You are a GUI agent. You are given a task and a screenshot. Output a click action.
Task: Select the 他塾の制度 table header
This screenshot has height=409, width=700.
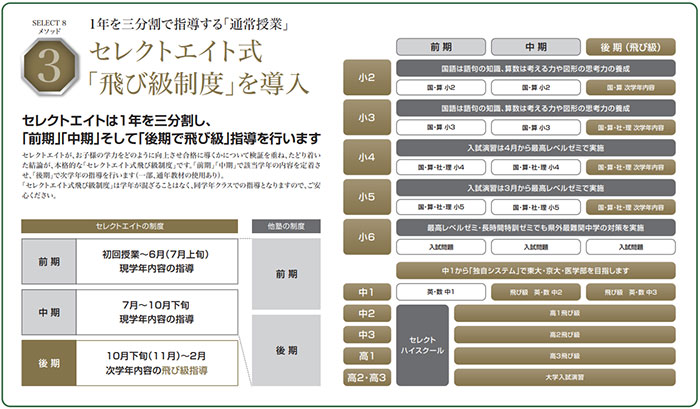point(286,226)
